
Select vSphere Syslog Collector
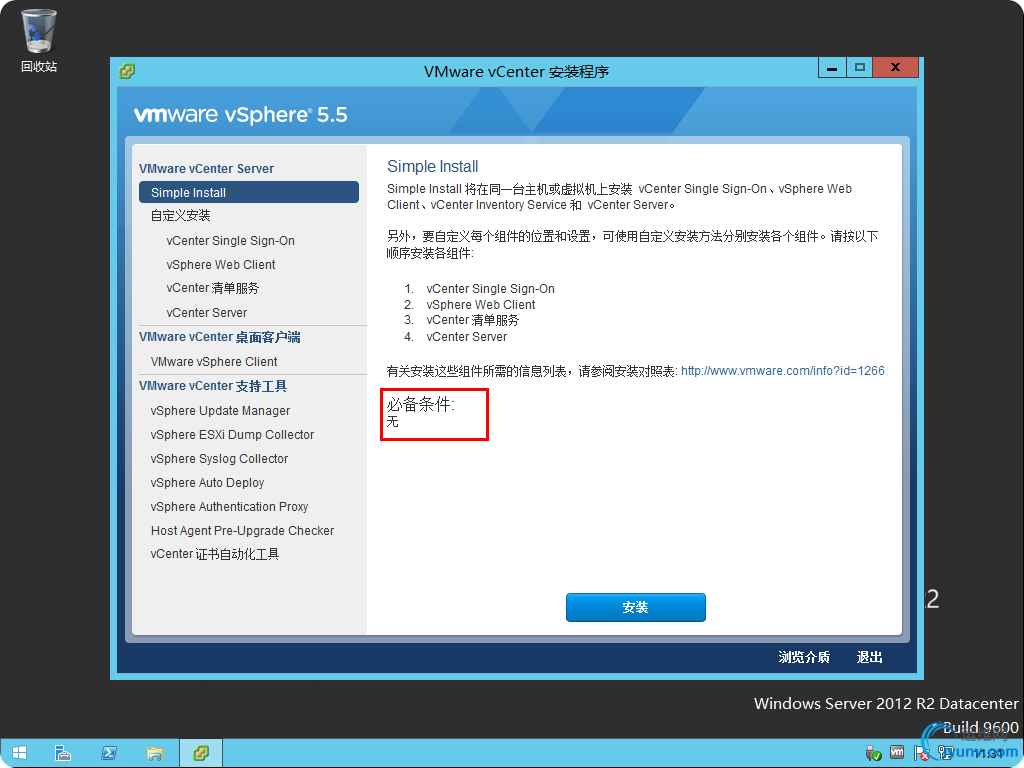click(219, 459)
